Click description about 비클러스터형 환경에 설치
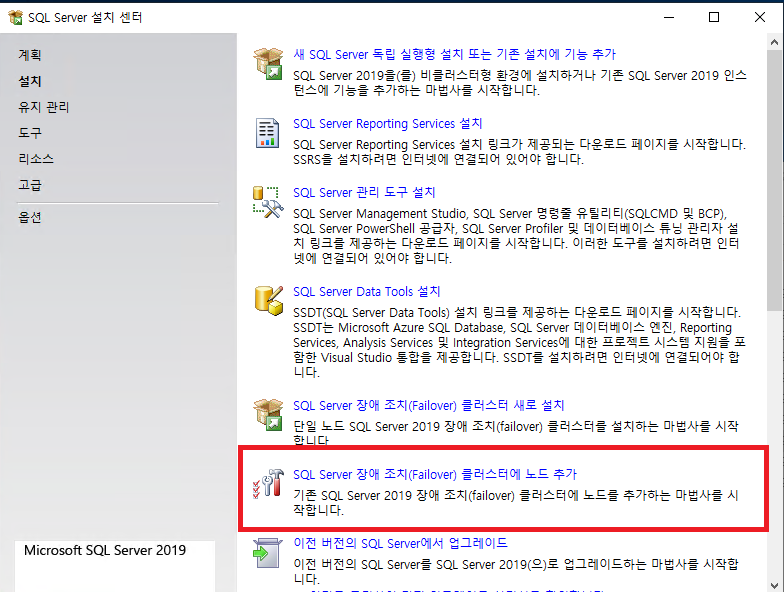This screenshot has width=784, height=592. click(520, 82)
